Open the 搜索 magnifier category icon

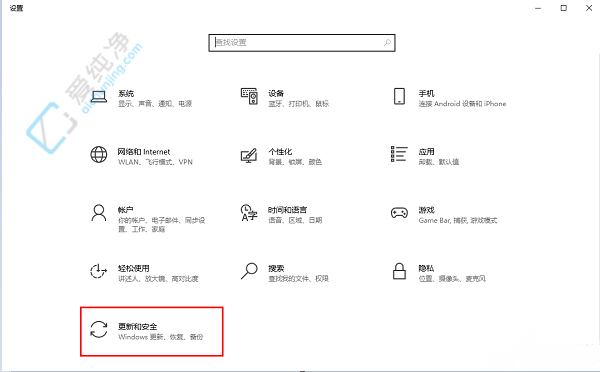pos(249,271)
